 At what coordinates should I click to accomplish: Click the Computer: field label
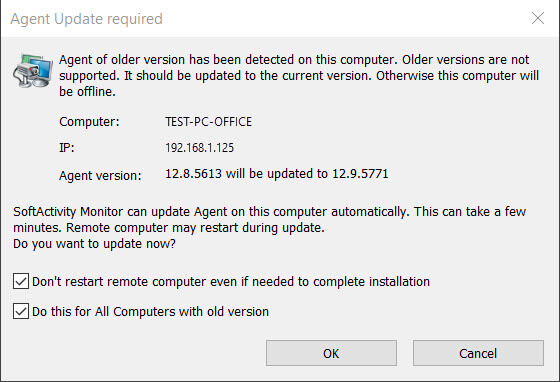(89, 122)
